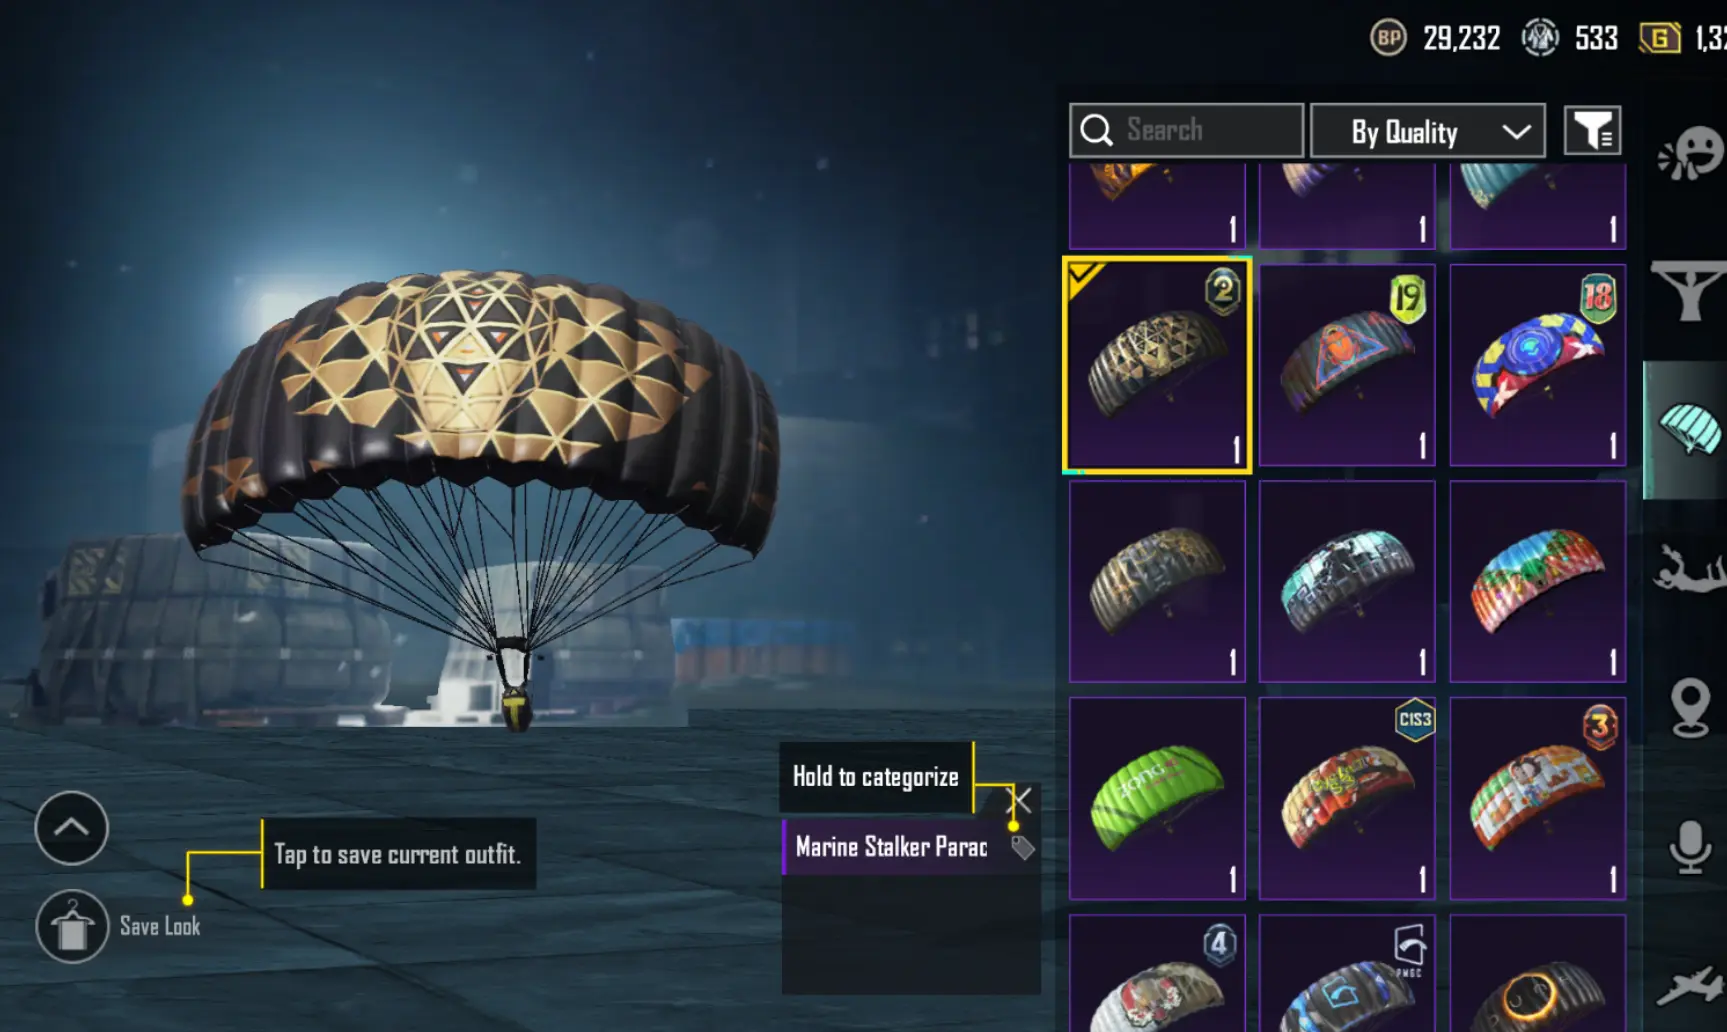The width and height of the screenshot is (1727, 1032).
Task: Select the skydiving pose category icon
Action: [x=1689, y=568]
